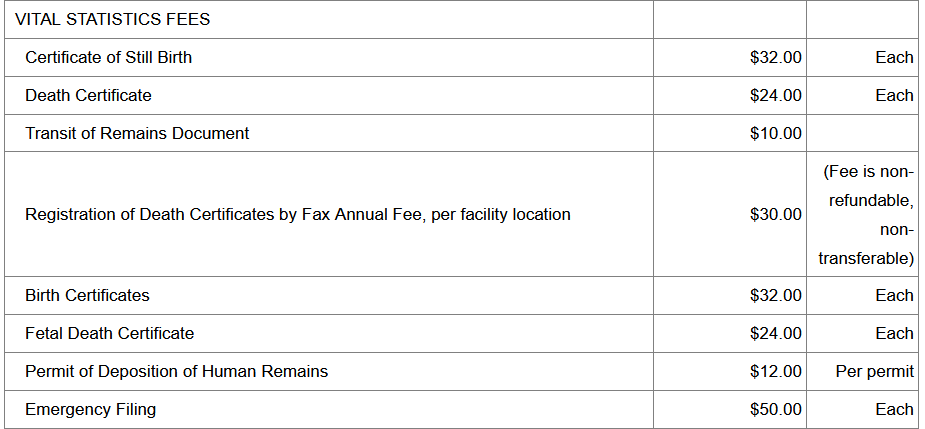
Task: Click Registration of Death Certificates by Fax text
Action: tap(297, 214)
